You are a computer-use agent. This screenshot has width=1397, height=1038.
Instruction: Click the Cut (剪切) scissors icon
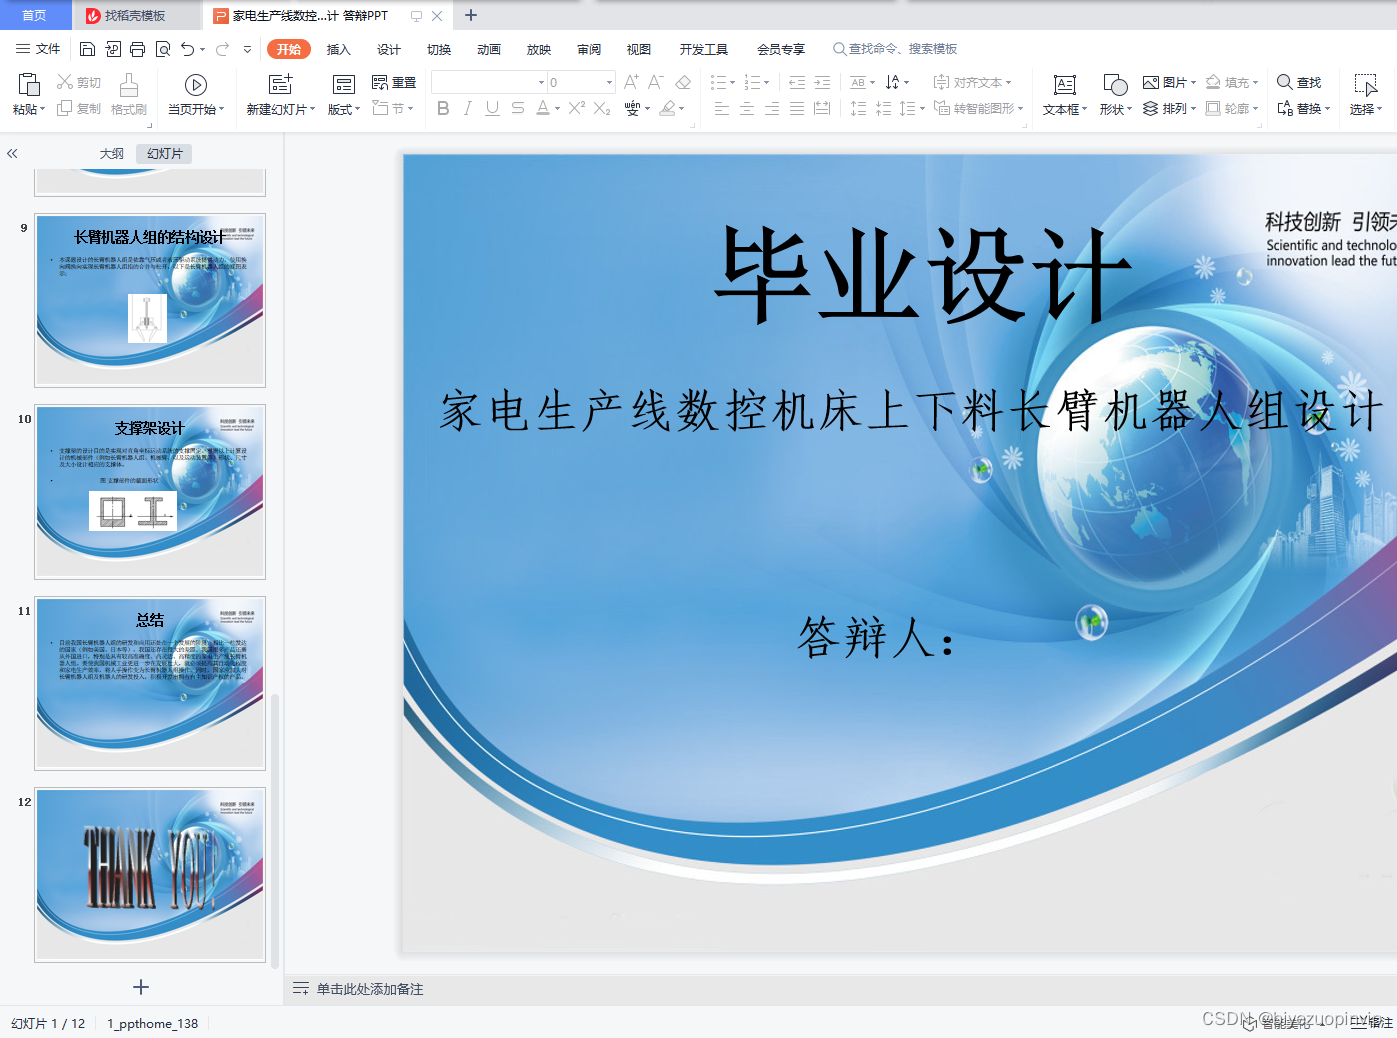coord(65,82)
